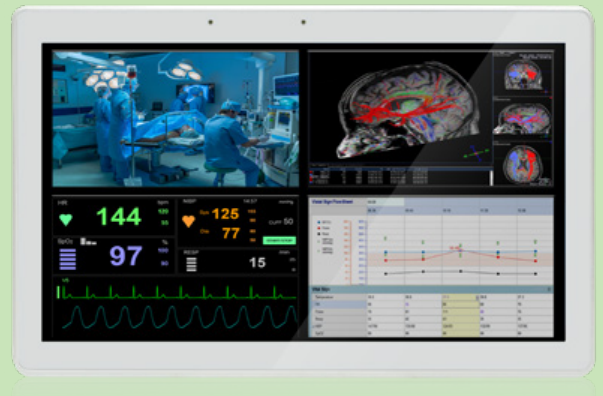Open the top coronal brain thumbnail
Image resolution: width=603 pixels, height=396 pixels.
coord(523,73)
